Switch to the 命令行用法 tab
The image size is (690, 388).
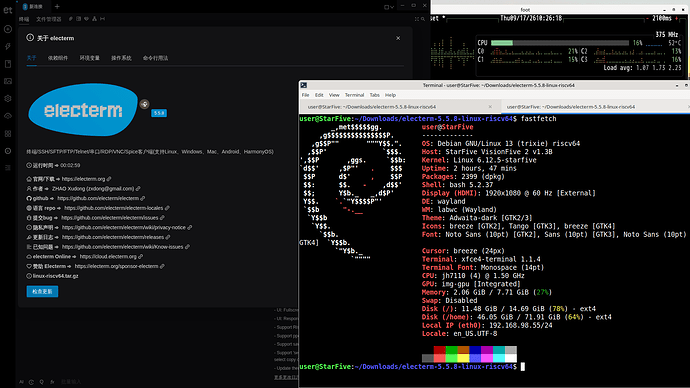pyautogui.click(x=155, y=58)
